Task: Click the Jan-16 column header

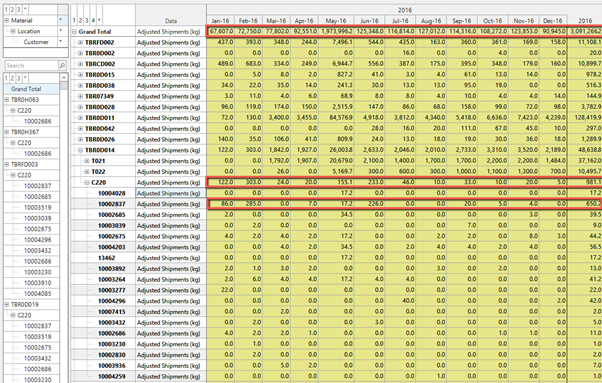Action: (x=220, y=21)
